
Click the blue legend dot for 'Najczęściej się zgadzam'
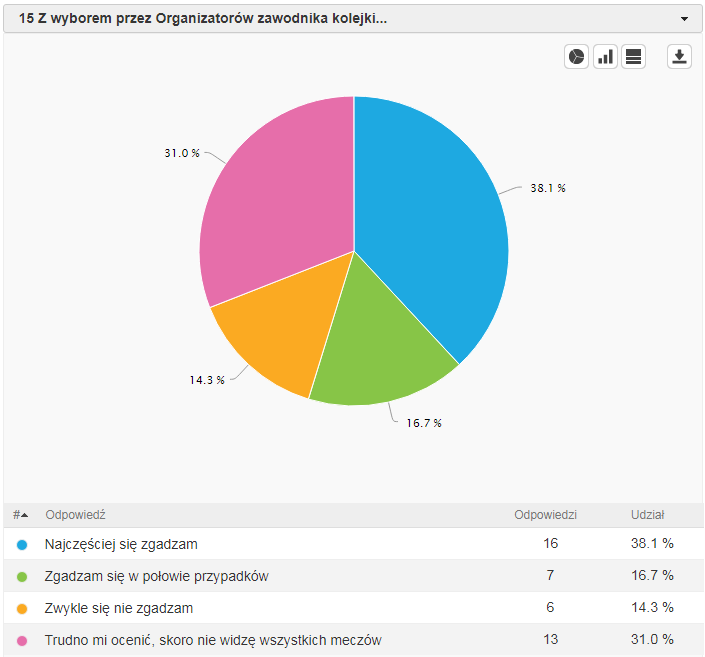click(22, 545)
